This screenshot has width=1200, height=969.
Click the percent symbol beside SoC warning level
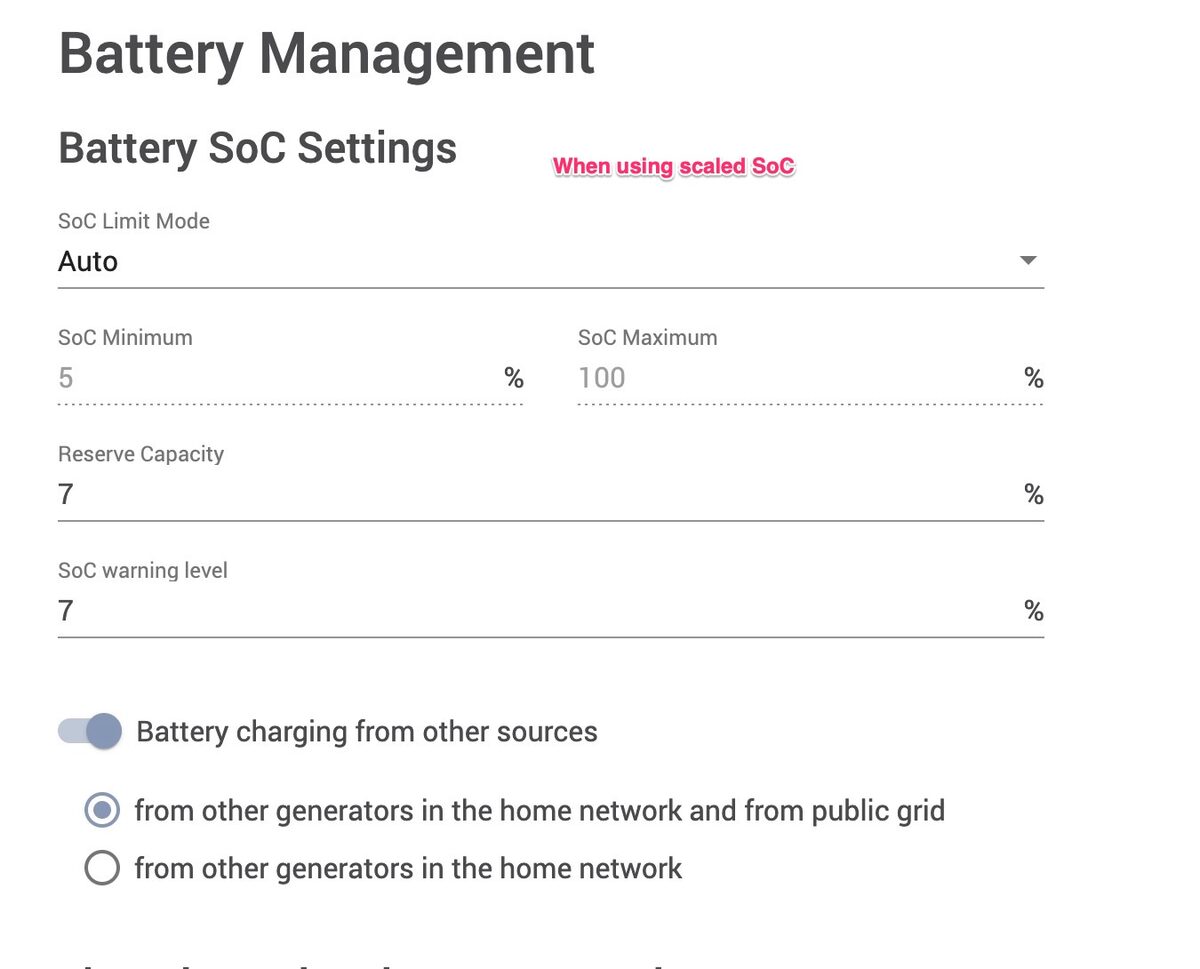click(x=1034, y=610)
